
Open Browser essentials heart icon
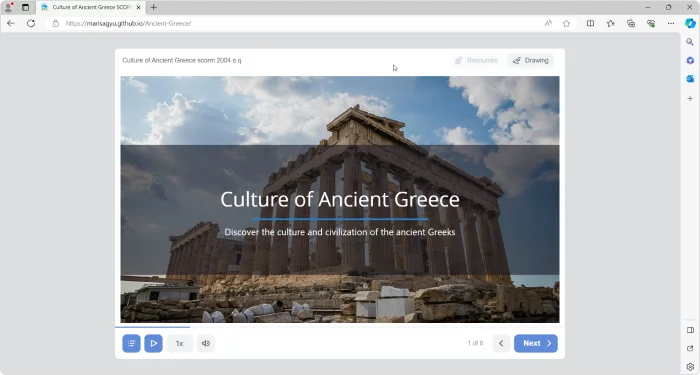point(651,23)
